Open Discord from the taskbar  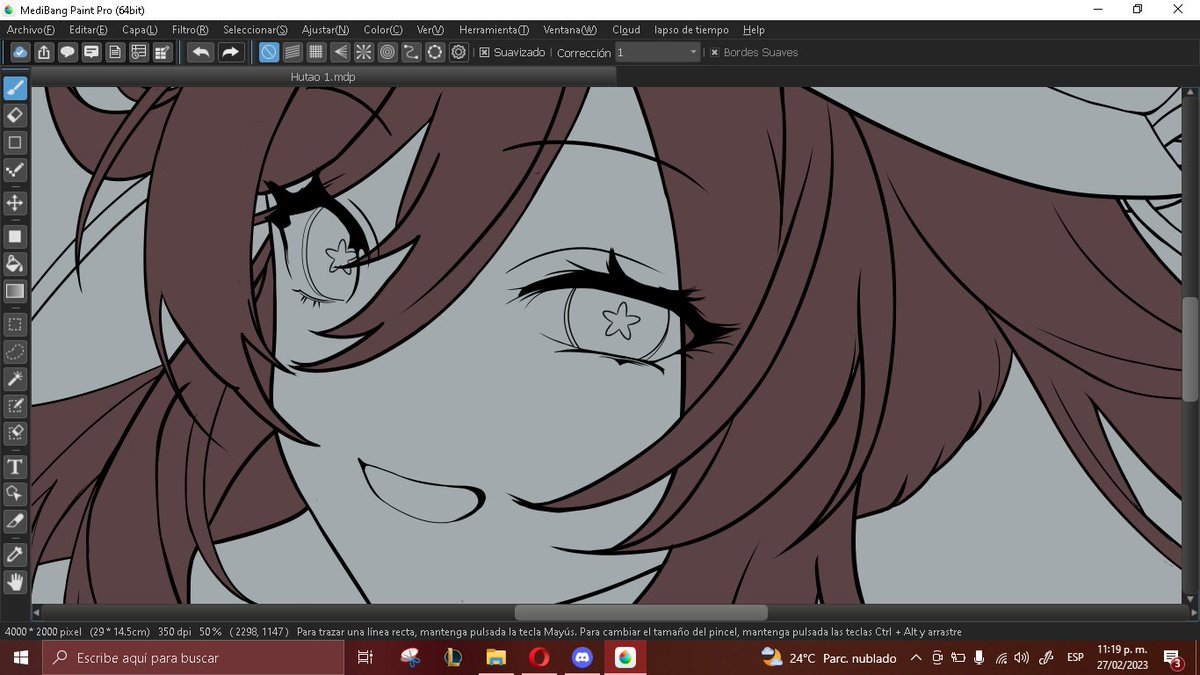coord(582,658)
